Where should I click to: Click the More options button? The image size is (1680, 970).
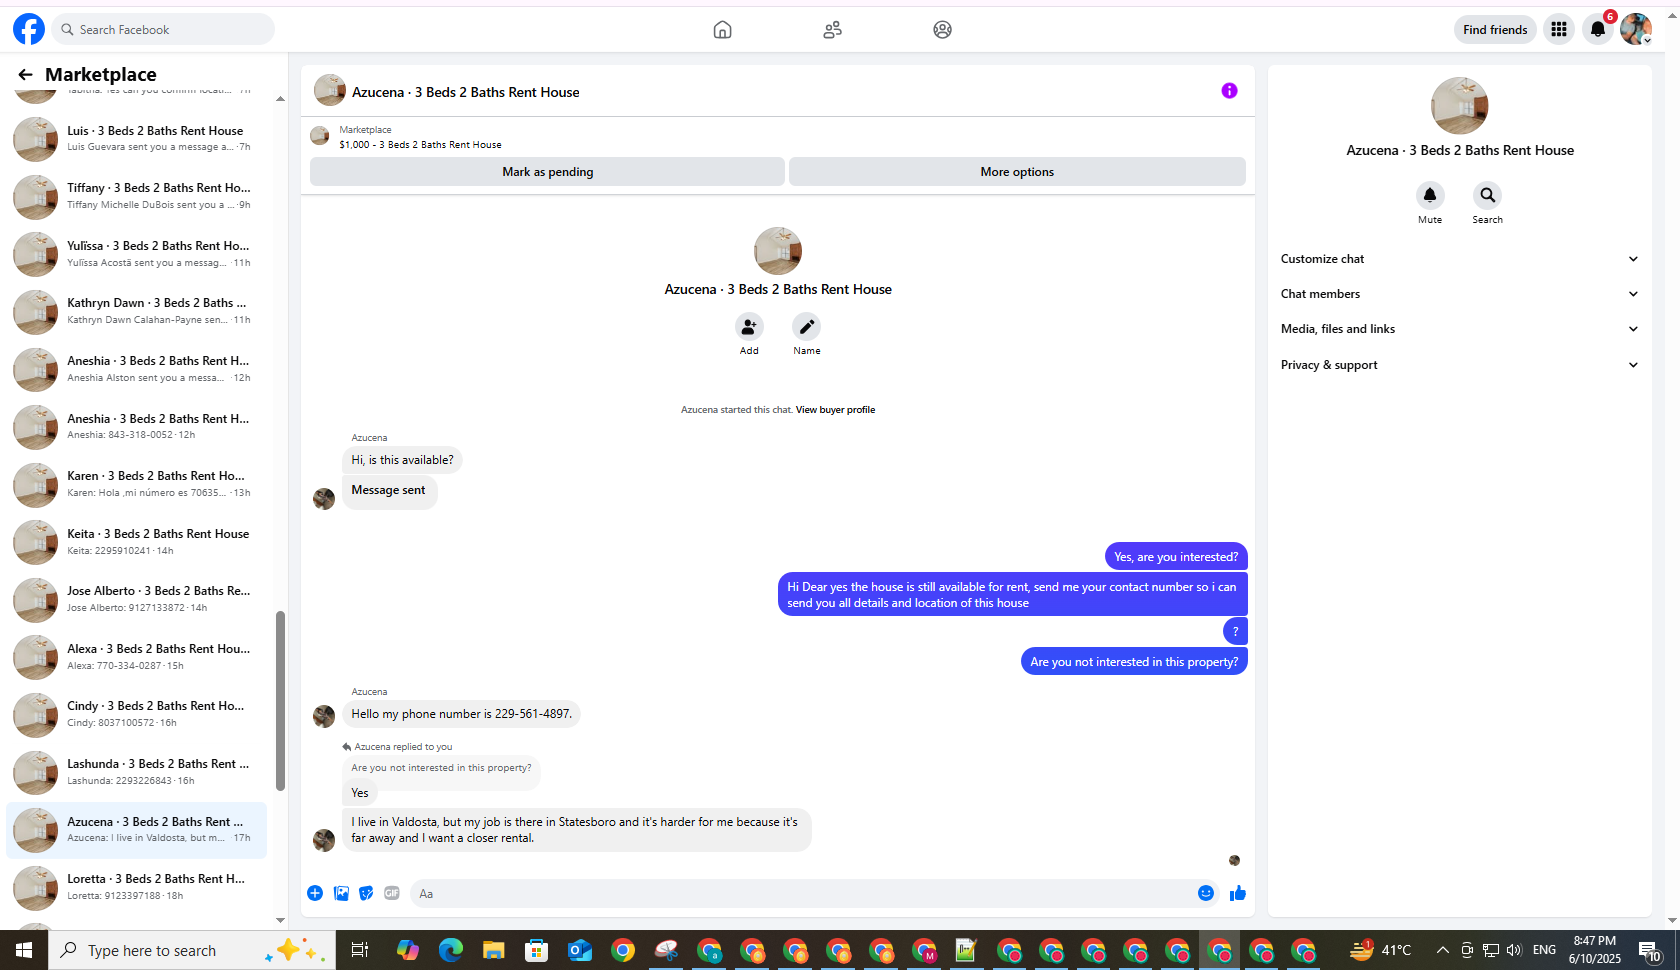click(x=1017, y=172)
